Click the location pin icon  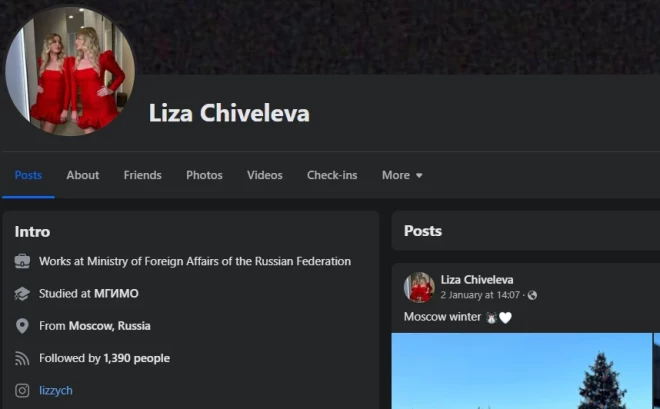click(x=22, y=326)
